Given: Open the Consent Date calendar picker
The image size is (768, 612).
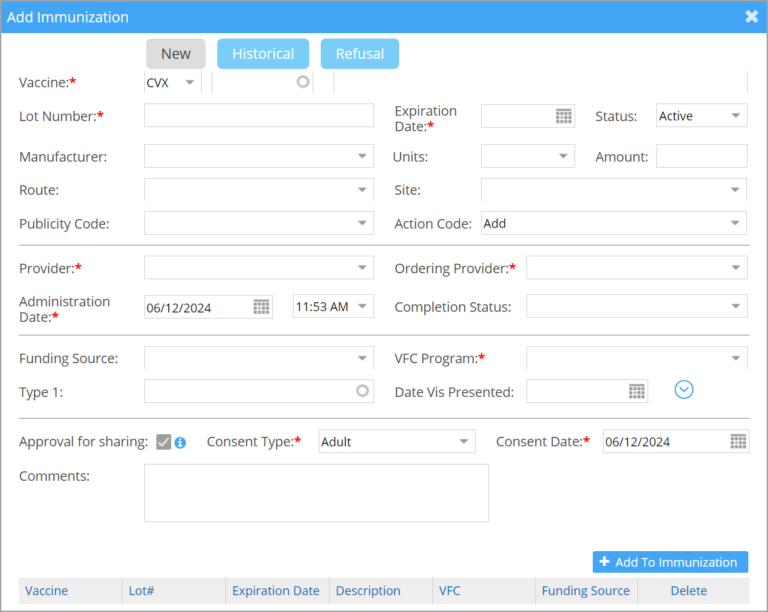Looking at the screenshot, I should coord(738,441).
